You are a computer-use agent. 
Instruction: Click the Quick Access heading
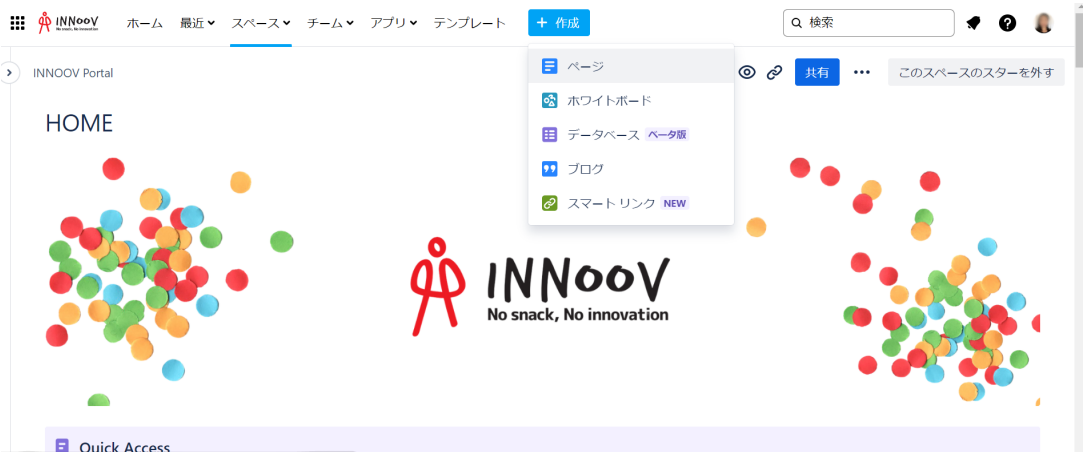[125, 446]
